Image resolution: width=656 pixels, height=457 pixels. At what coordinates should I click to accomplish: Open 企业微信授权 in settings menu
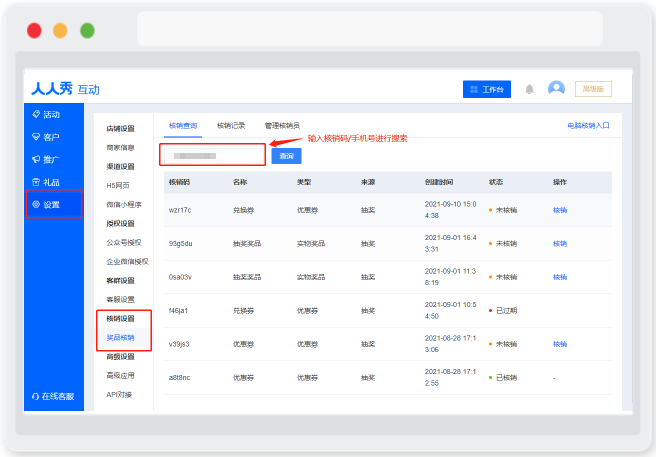coord(127,262)
